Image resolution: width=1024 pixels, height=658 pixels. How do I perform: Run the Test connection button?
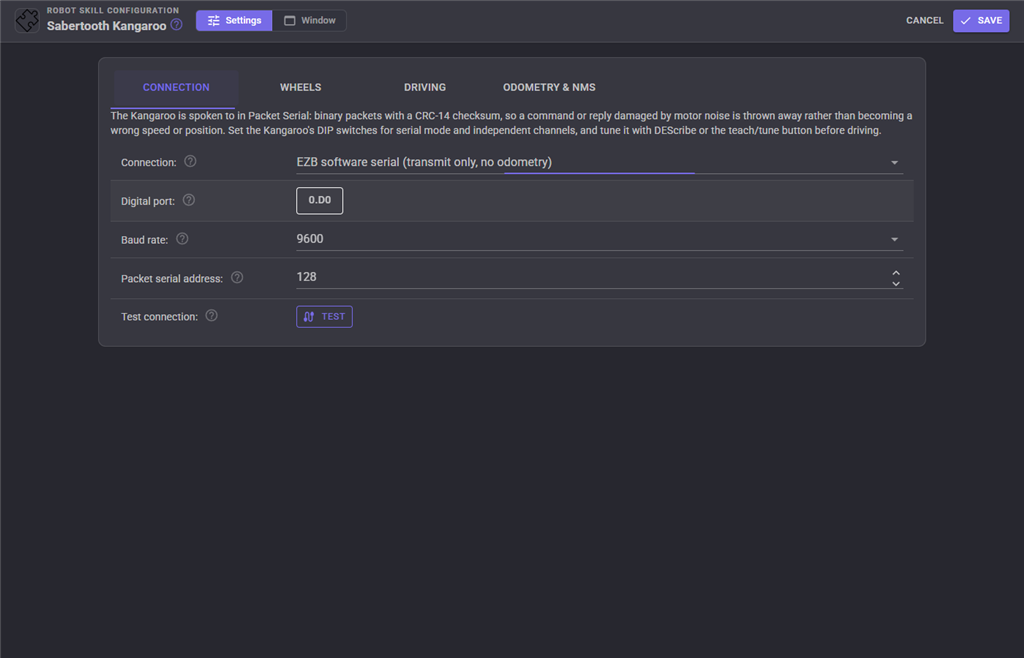point(325,317)
